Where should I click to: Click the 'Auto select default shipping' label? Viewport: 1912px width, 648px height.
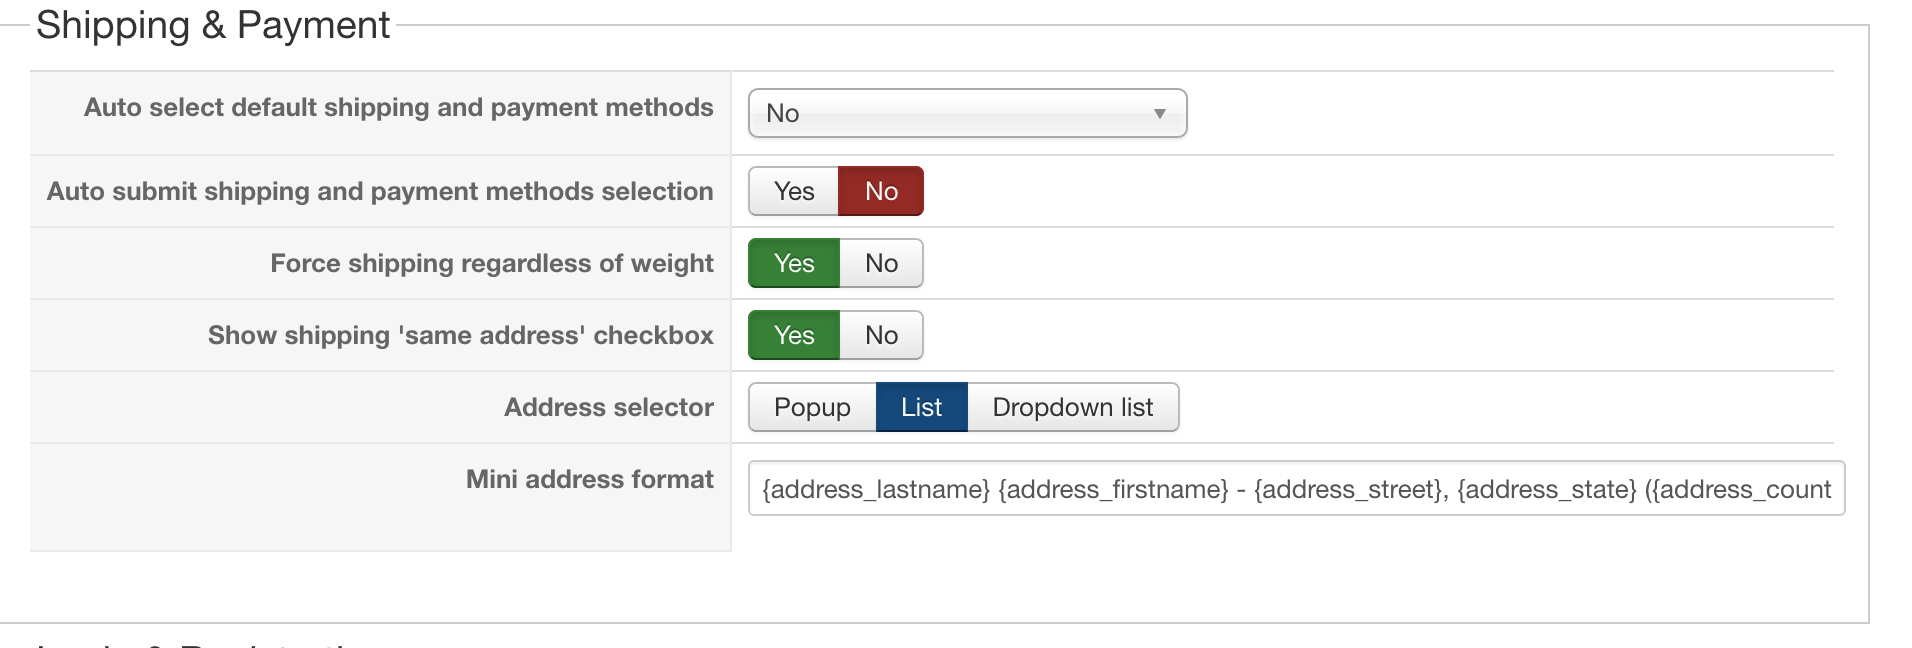398,108
